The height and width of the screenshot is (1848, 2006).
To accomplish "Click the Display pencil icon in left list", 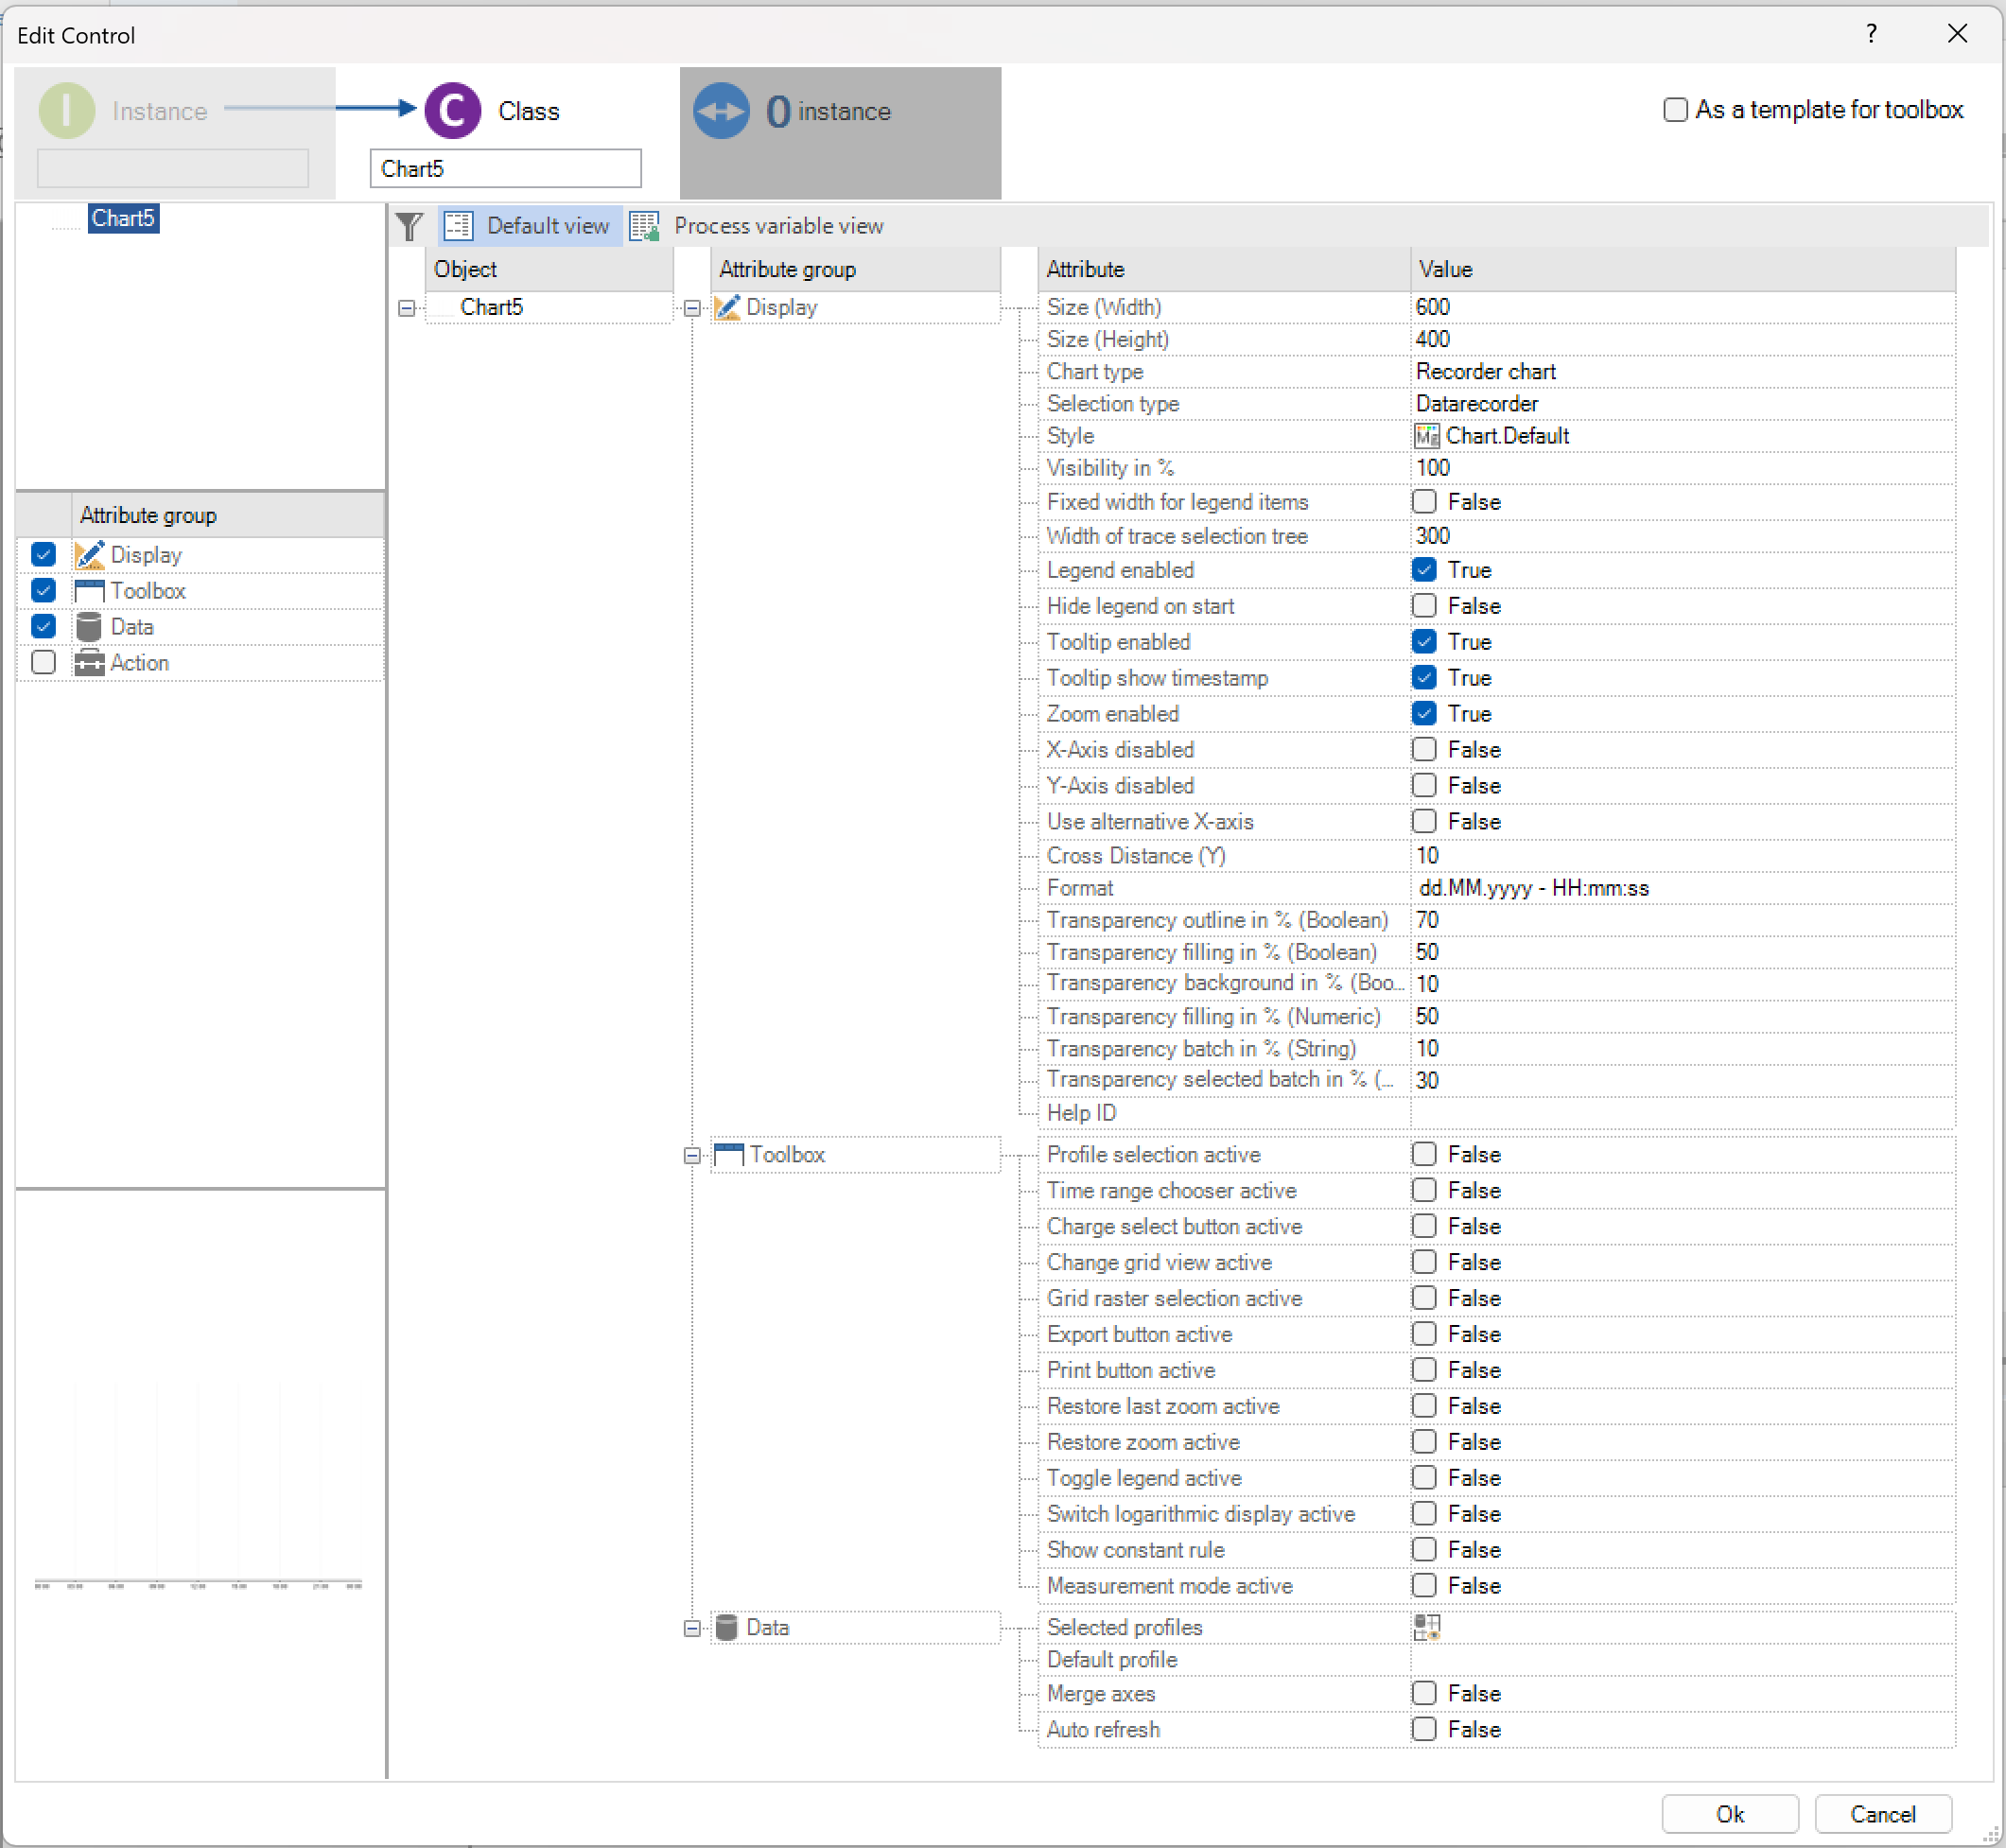I will (89, 555).
